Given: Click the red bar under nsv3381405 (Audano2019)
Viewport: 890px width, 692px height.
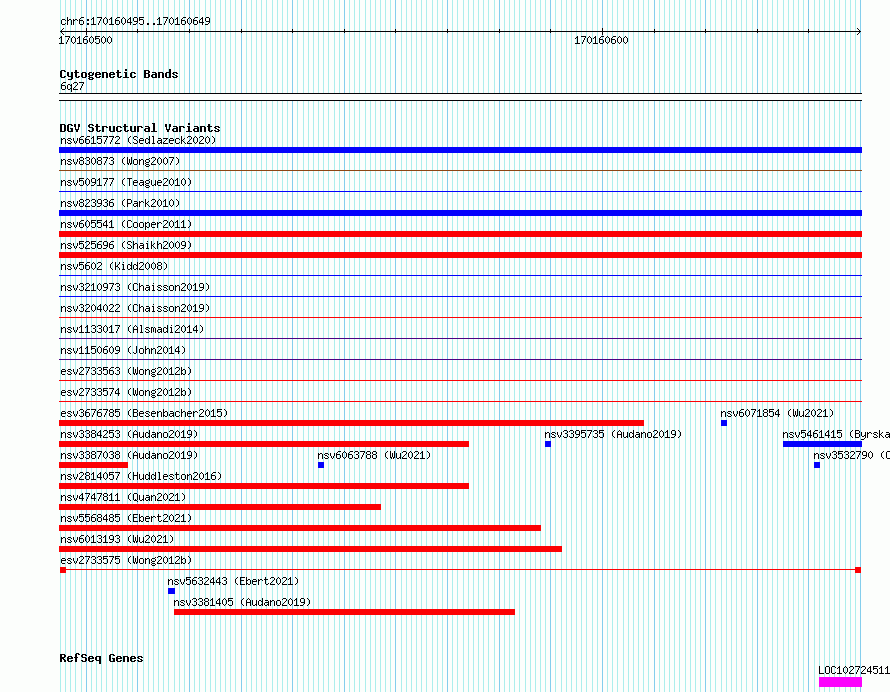Looking at the screenshot, I should coord(345,612).
